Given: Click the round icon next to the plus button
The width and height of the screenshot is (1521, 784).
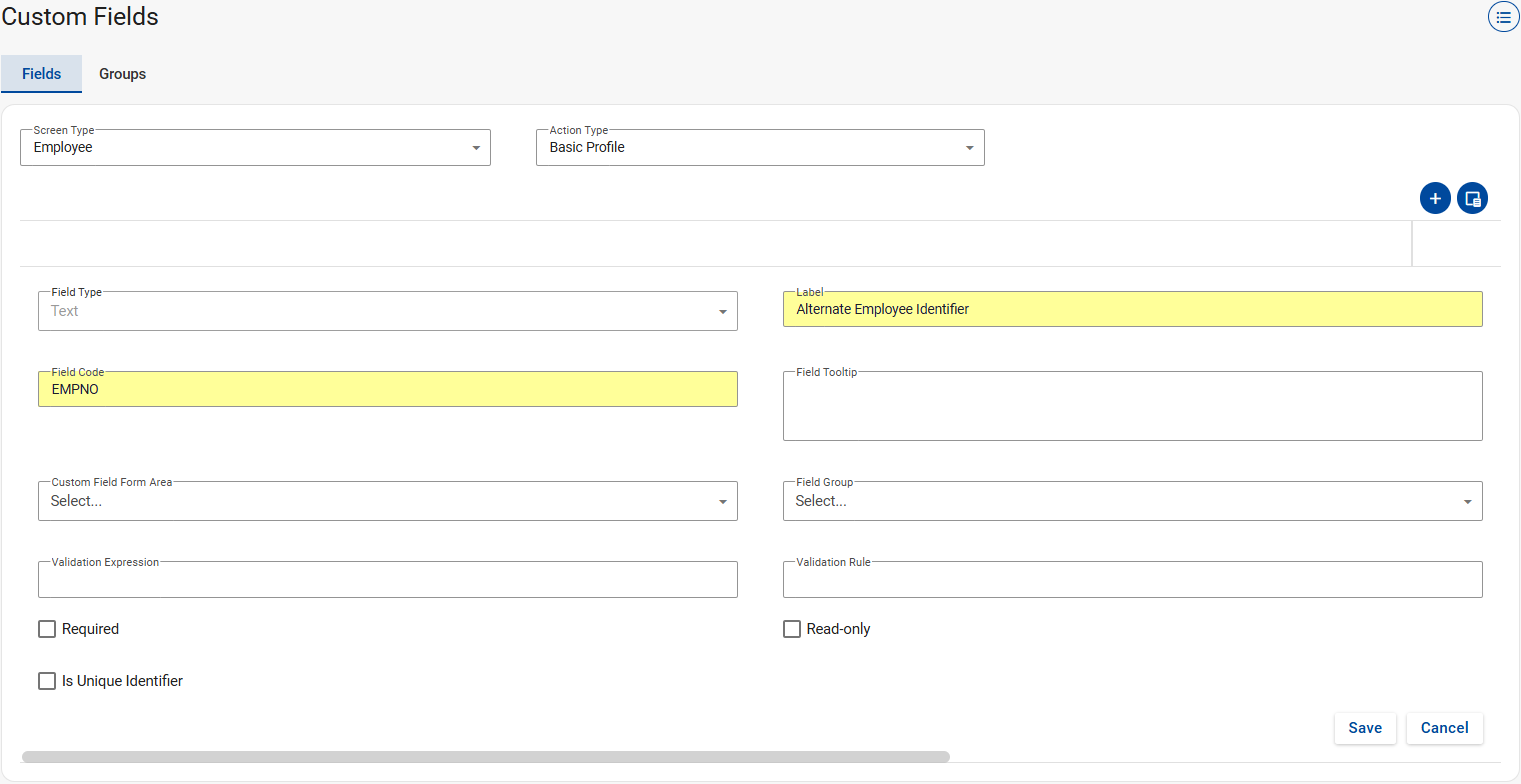Looking at the screenshot, I should (1472, 199).
